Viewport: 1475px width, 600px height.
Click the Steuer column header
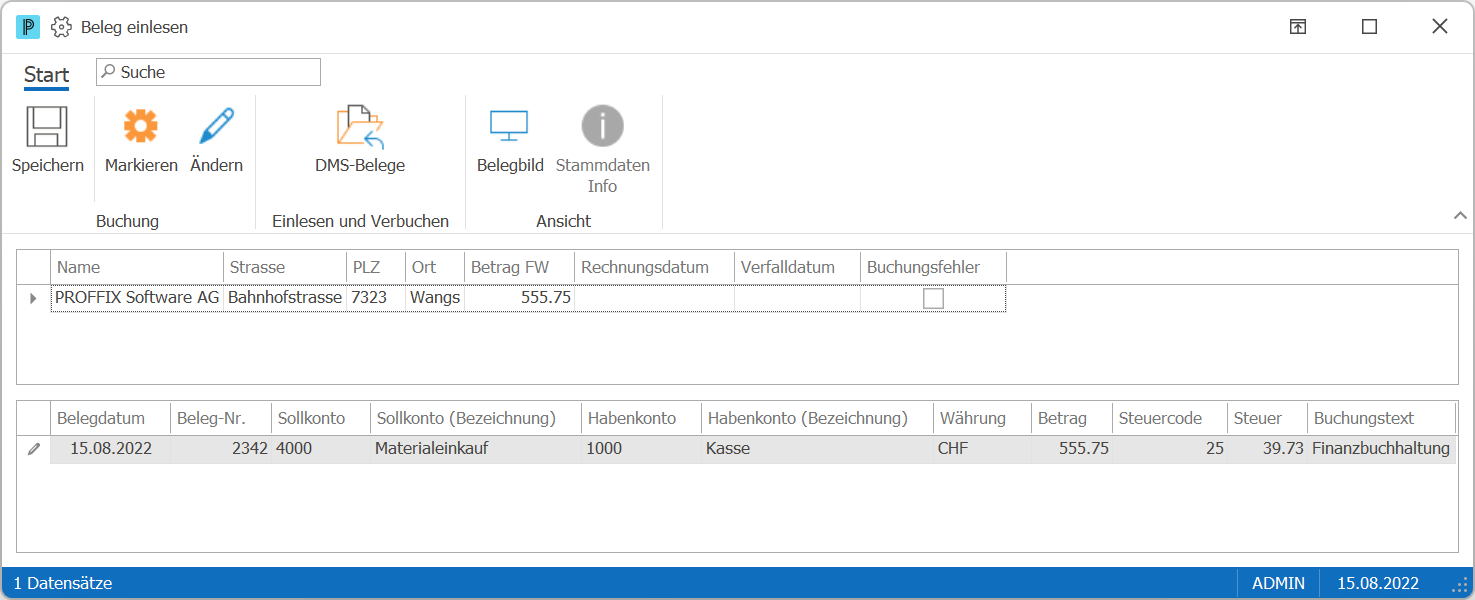pyautogui.click(x=1268, y=418)
